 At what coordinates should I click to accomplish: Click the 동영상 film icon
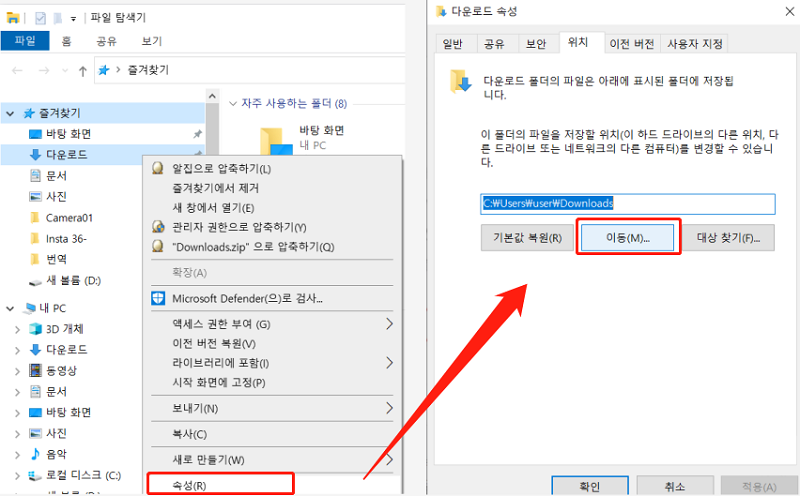click(x=35, y=370)
